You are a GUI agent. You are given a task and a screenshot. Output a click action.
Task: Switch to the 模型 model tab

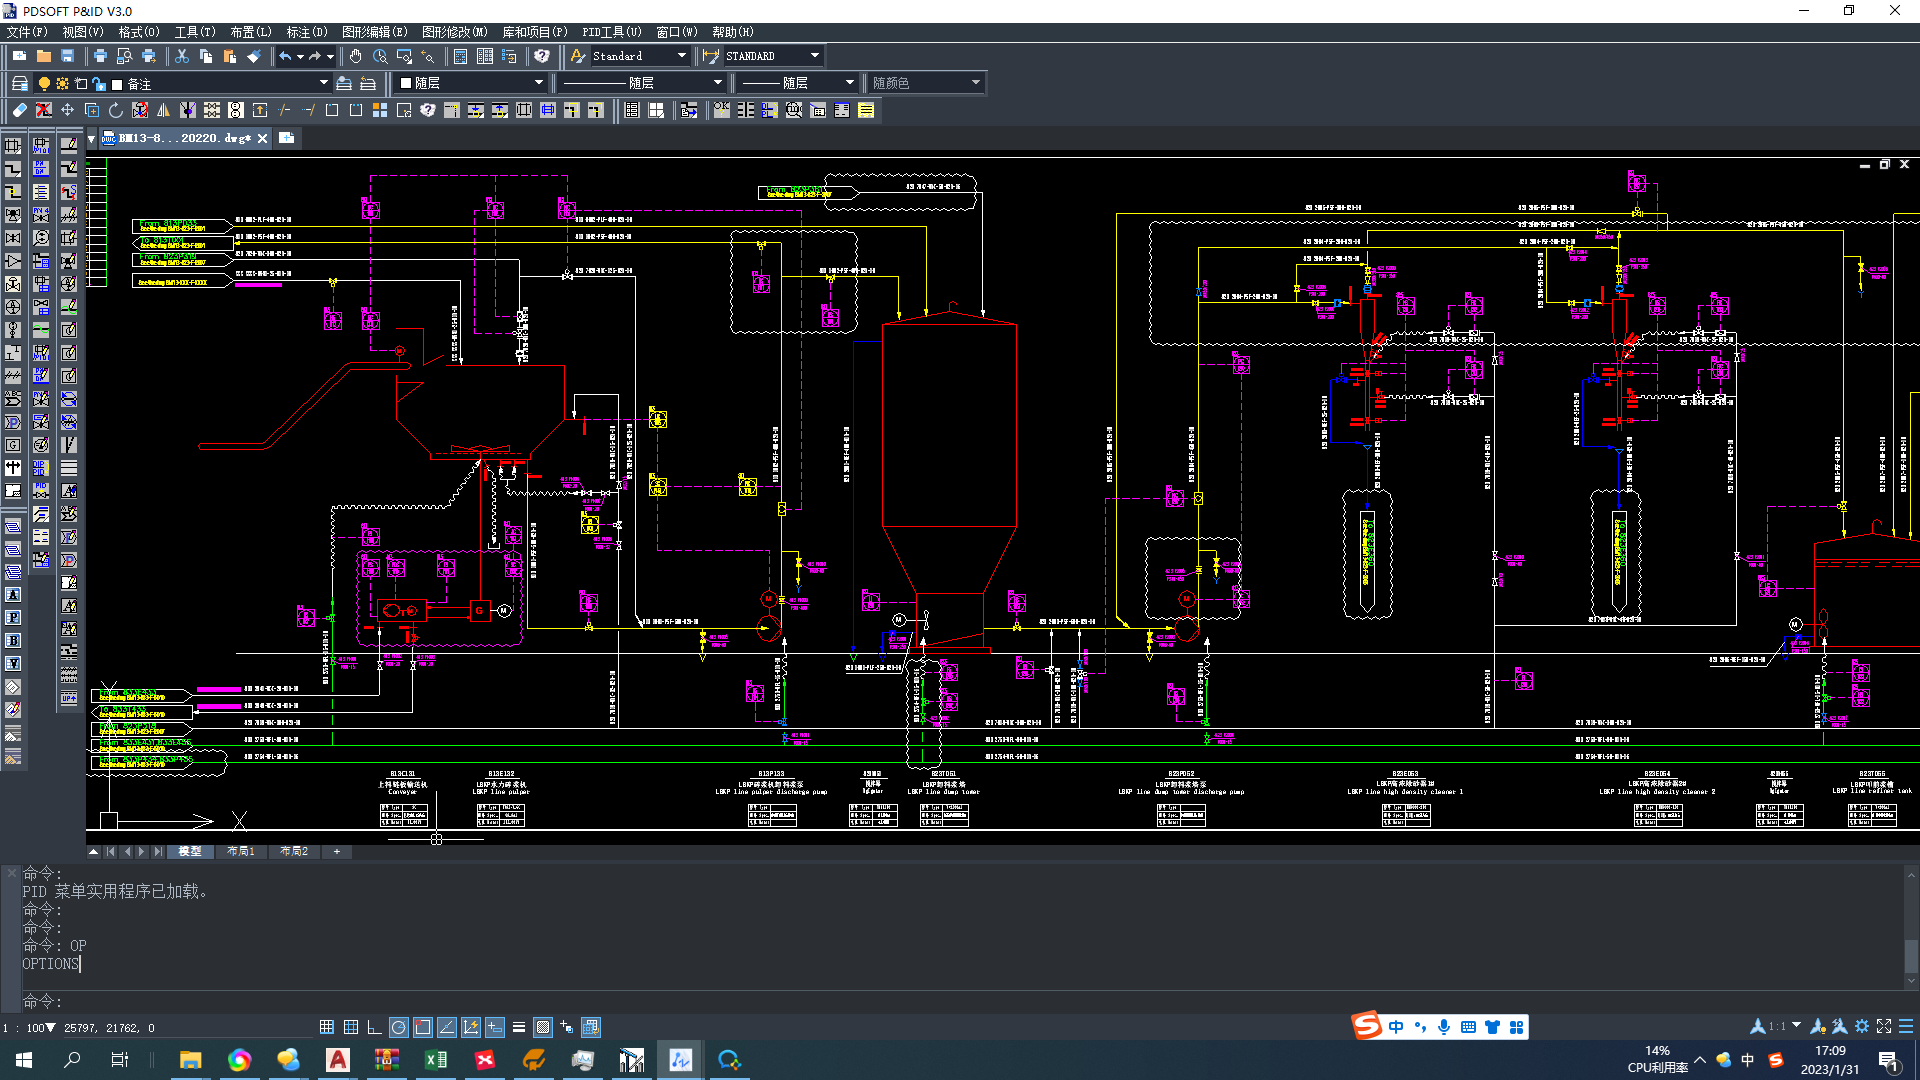[190, 851]
